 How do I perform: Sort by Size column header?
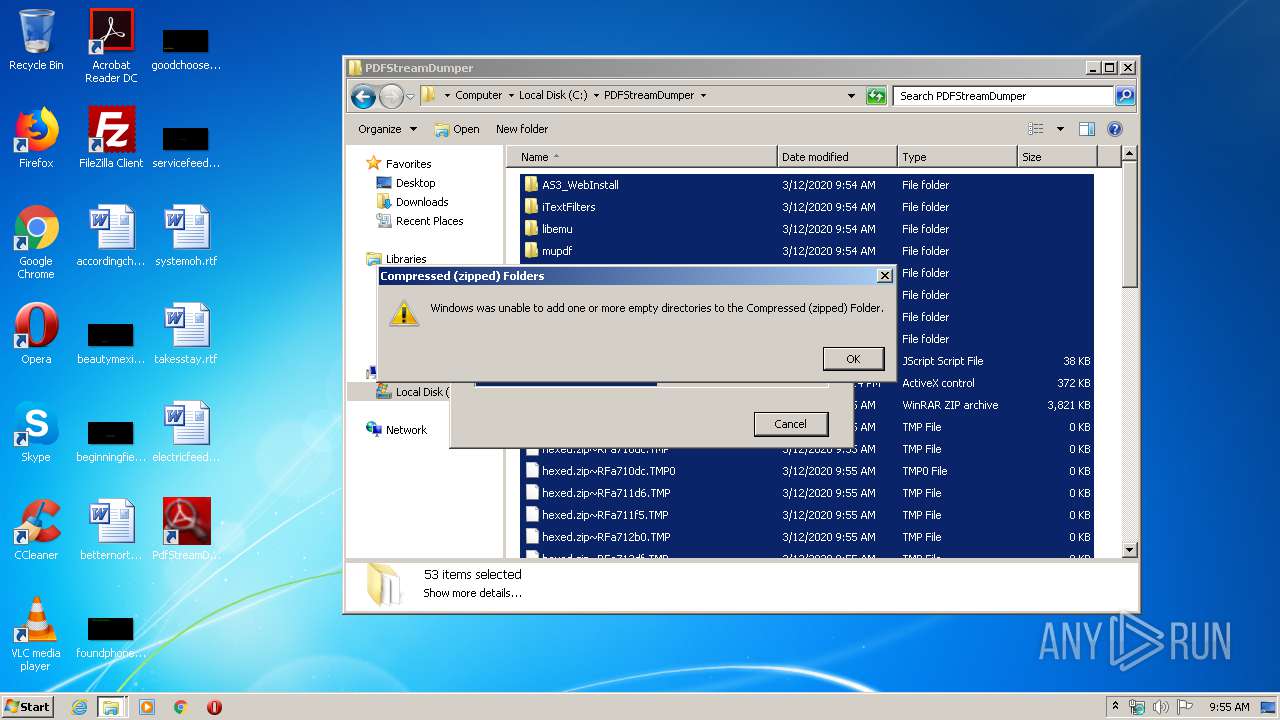tap(1057, 157)
